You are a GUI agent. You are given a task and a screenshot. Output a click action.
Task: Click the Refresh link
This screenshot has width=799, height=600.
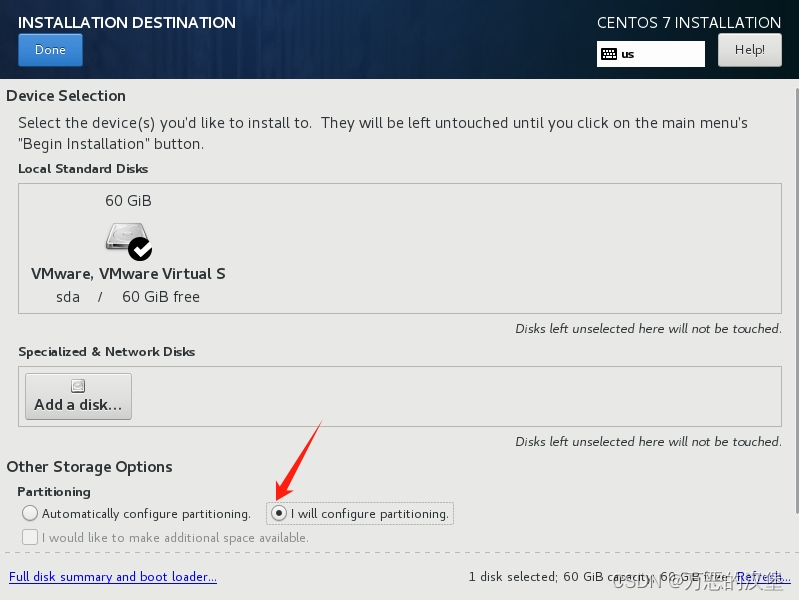pyautogui.click(x=763, y=577)
